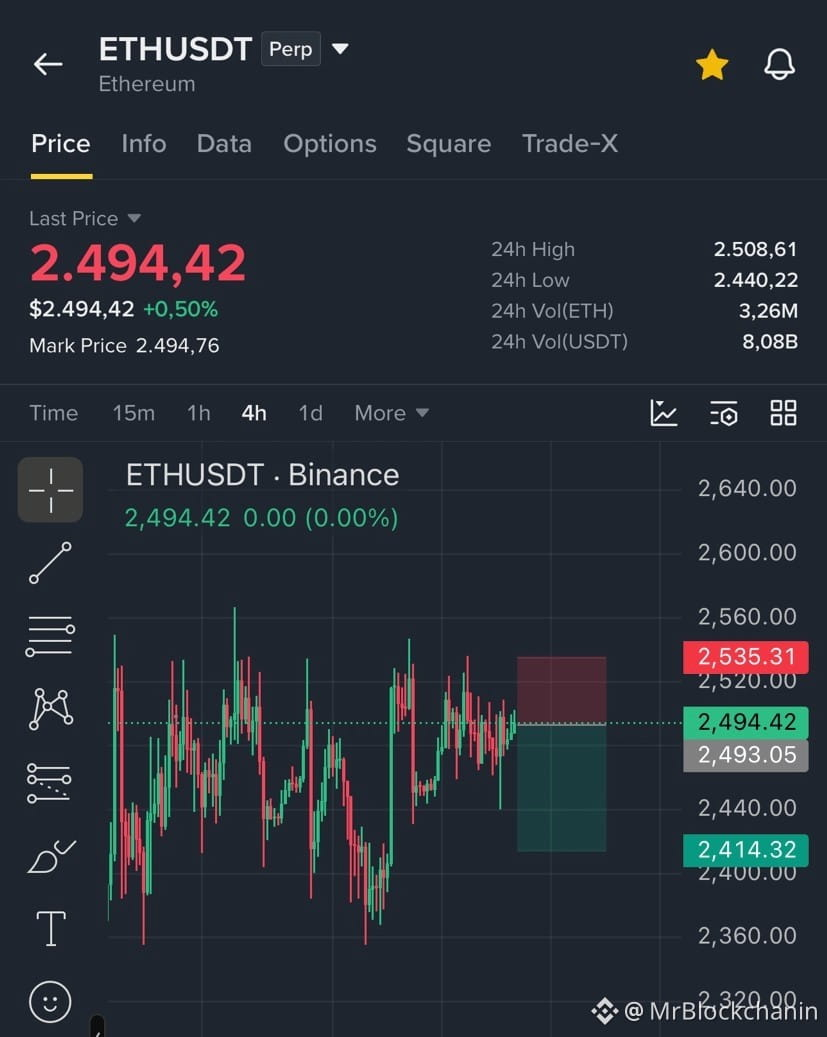This screenshot has height=1037, width=827.
Task: Switch to the Trade-X tab
Action: (x=570, y=144)
